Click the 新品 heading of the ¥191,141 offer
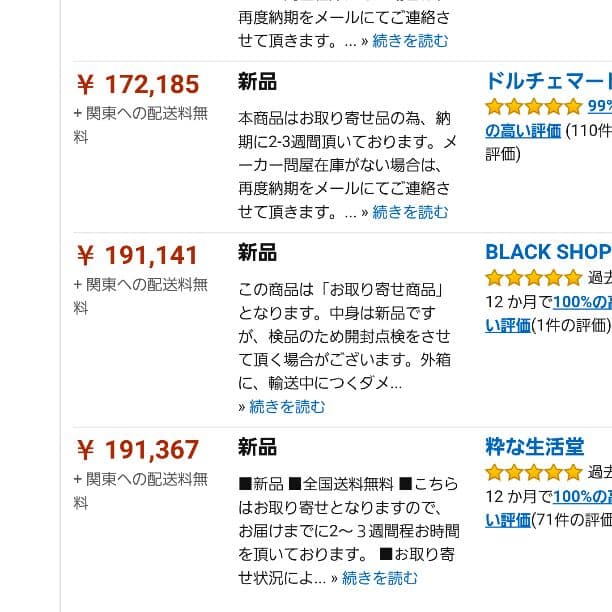Viewport: 612px width, 612px height. [x=257, y=253]
